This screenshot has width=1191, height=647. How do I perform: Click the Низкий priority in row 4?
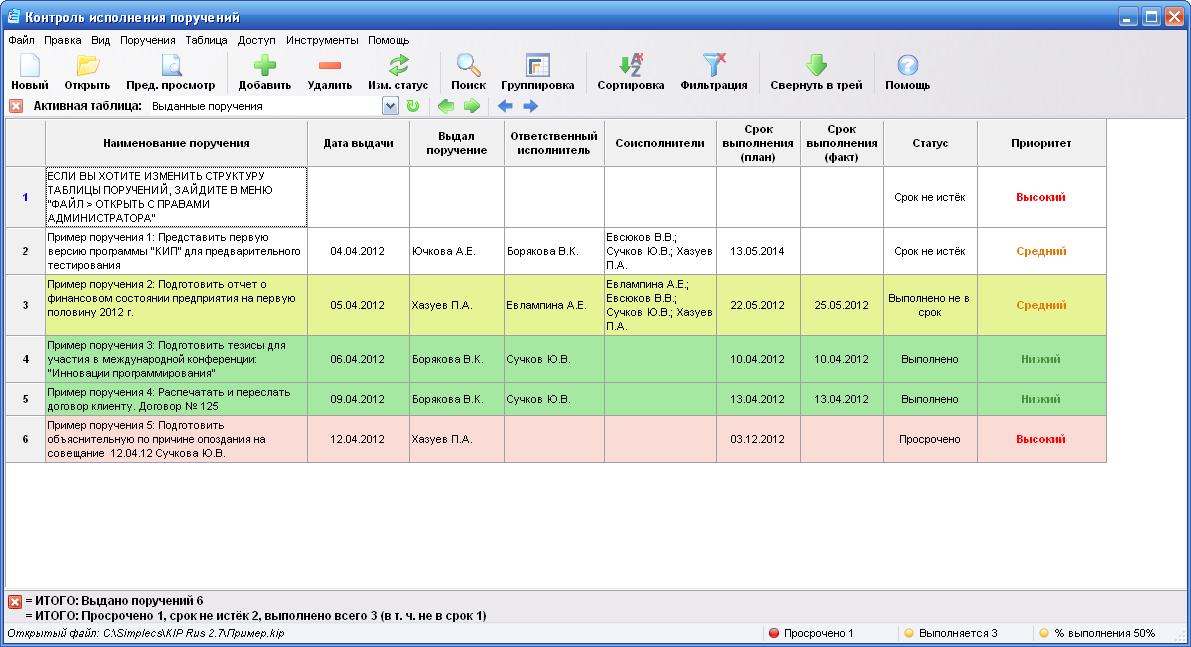point(1041,359)
